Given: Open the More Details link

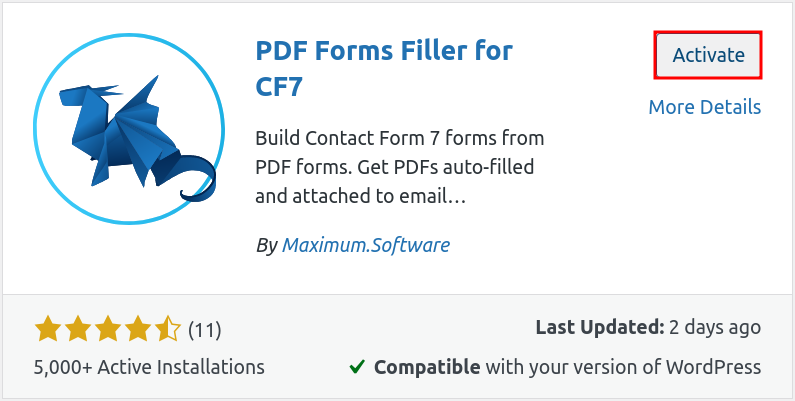Looking at the screenshot, I should pos(704,107).
